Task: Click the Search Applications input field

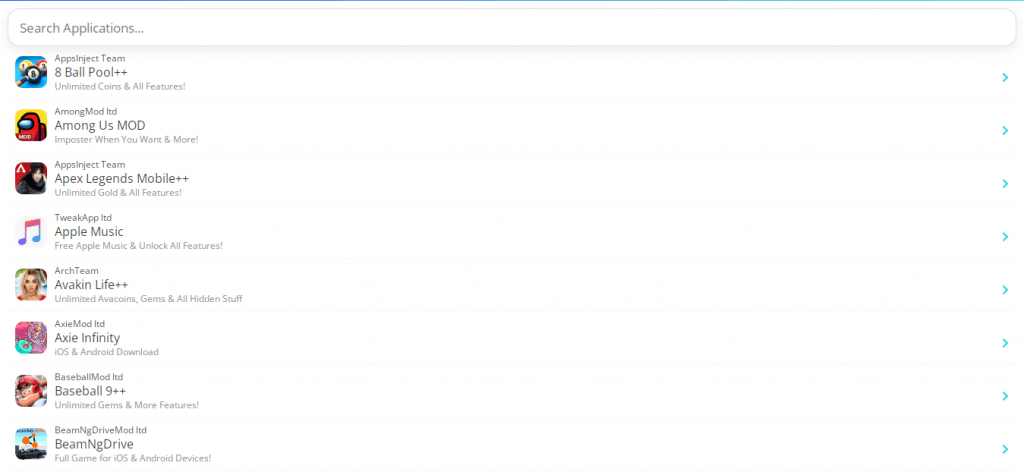Action: (512, 28)
